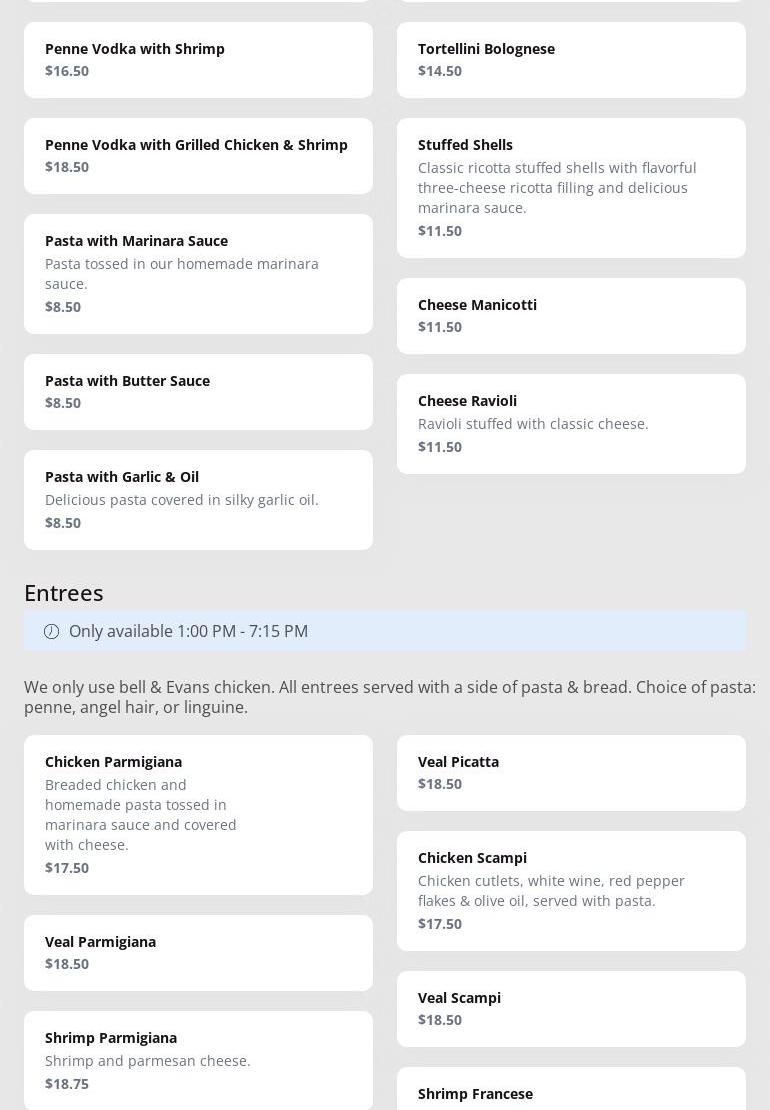Select Pasta with Garlic & Oil
The width and height of the screenshot is (770, 1110).
pos(198,500)
